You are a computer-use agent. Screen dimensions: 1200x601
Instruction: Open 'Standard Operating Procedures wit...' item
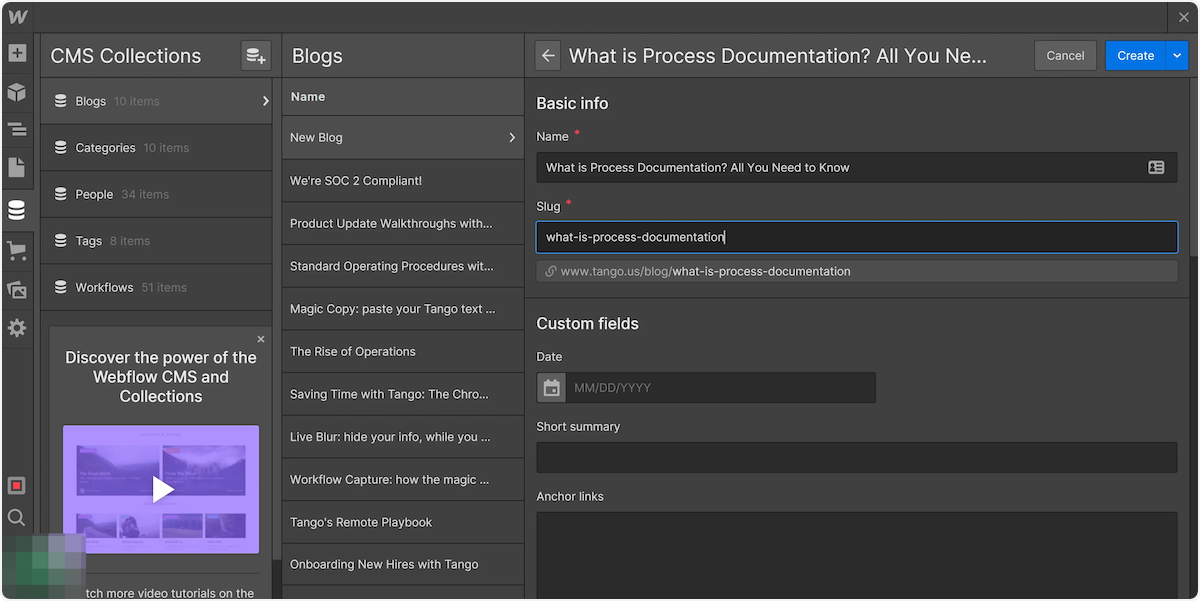403,266
